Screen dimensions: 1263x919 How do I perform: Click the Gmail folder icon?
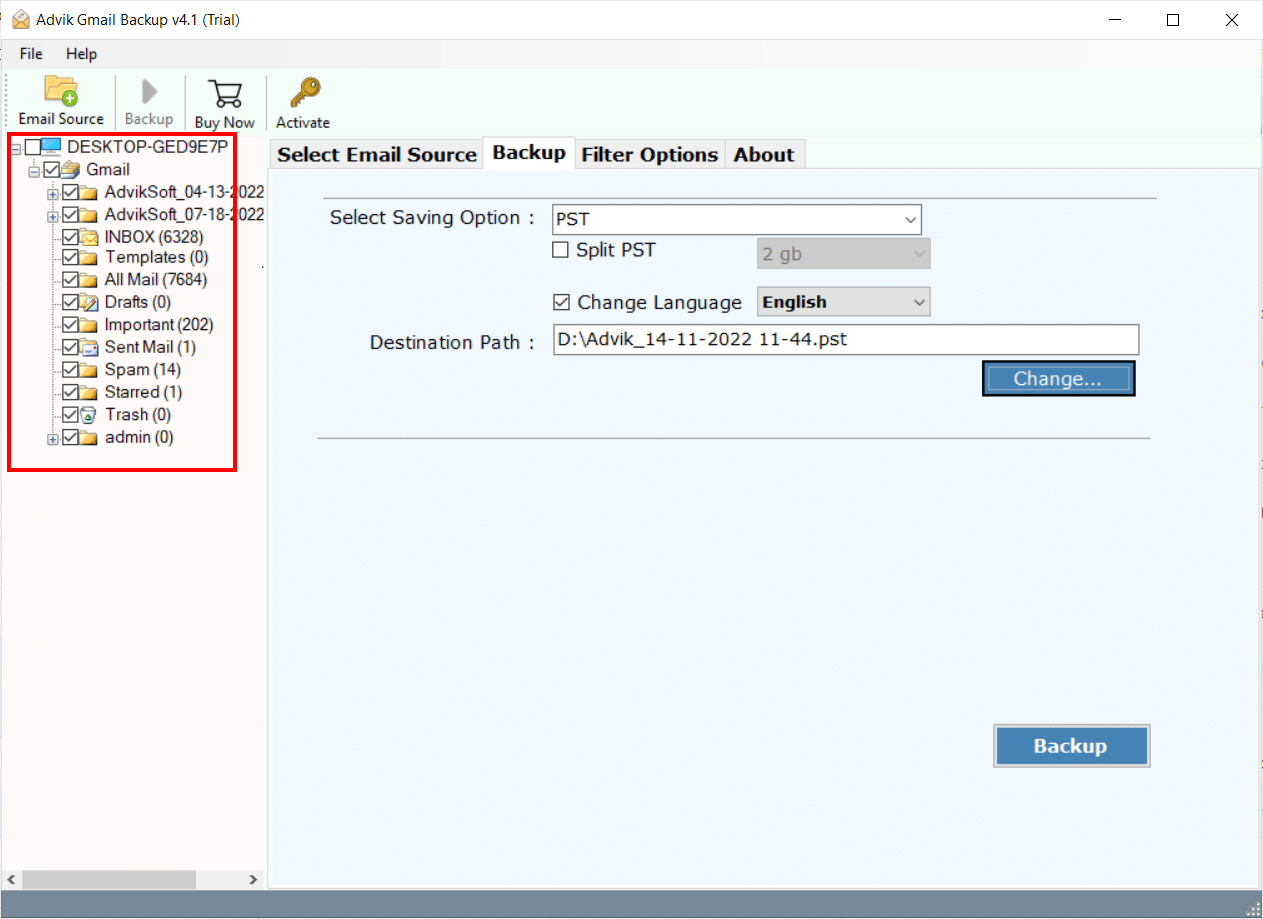coord(71,169)
